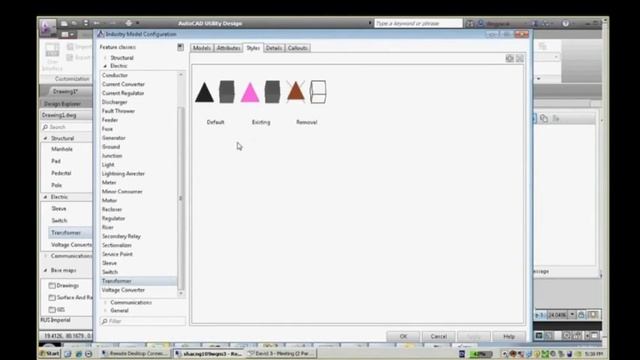The image size is (640, 360).
Task: Expand Communications section in Design Explorer
Action: [45, 256]
